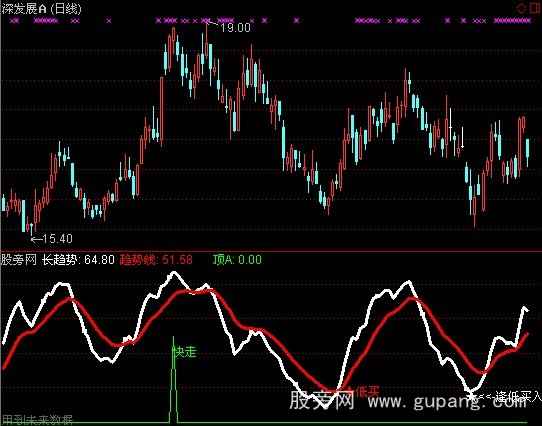The image size is (542, 426).
Task: Select the green 顶A: 0.00 indicator label
Action: 237,259
